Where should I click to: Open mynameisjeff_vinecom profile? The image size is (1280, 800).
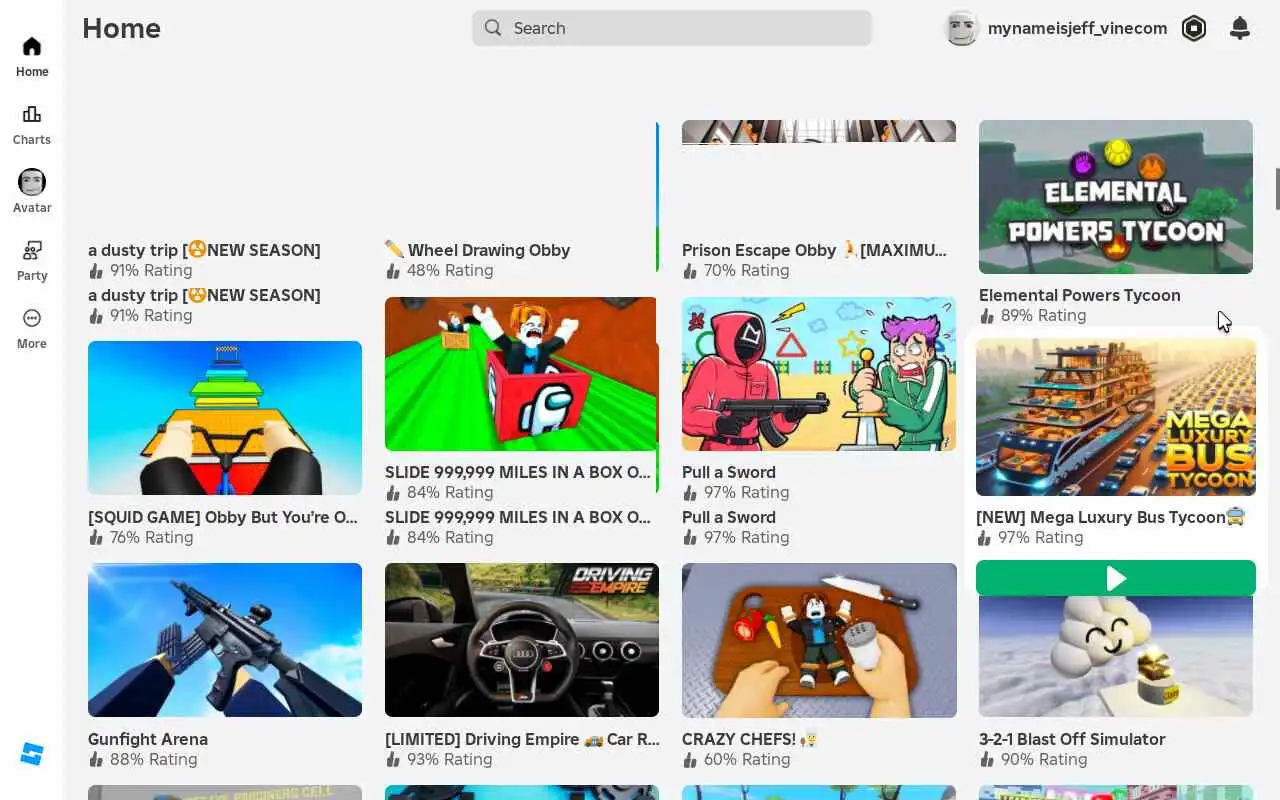(x=1057, y=28)
